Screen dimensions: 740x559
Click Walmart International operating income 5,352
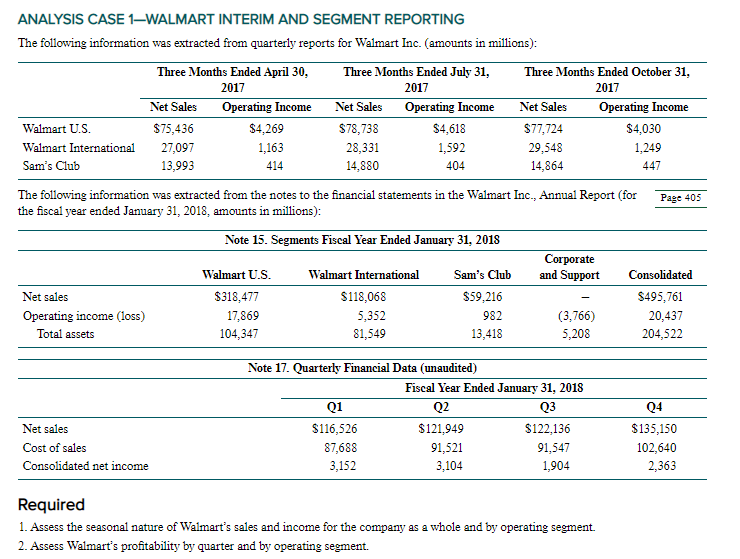pyautogui.click(x=371, y=316)
